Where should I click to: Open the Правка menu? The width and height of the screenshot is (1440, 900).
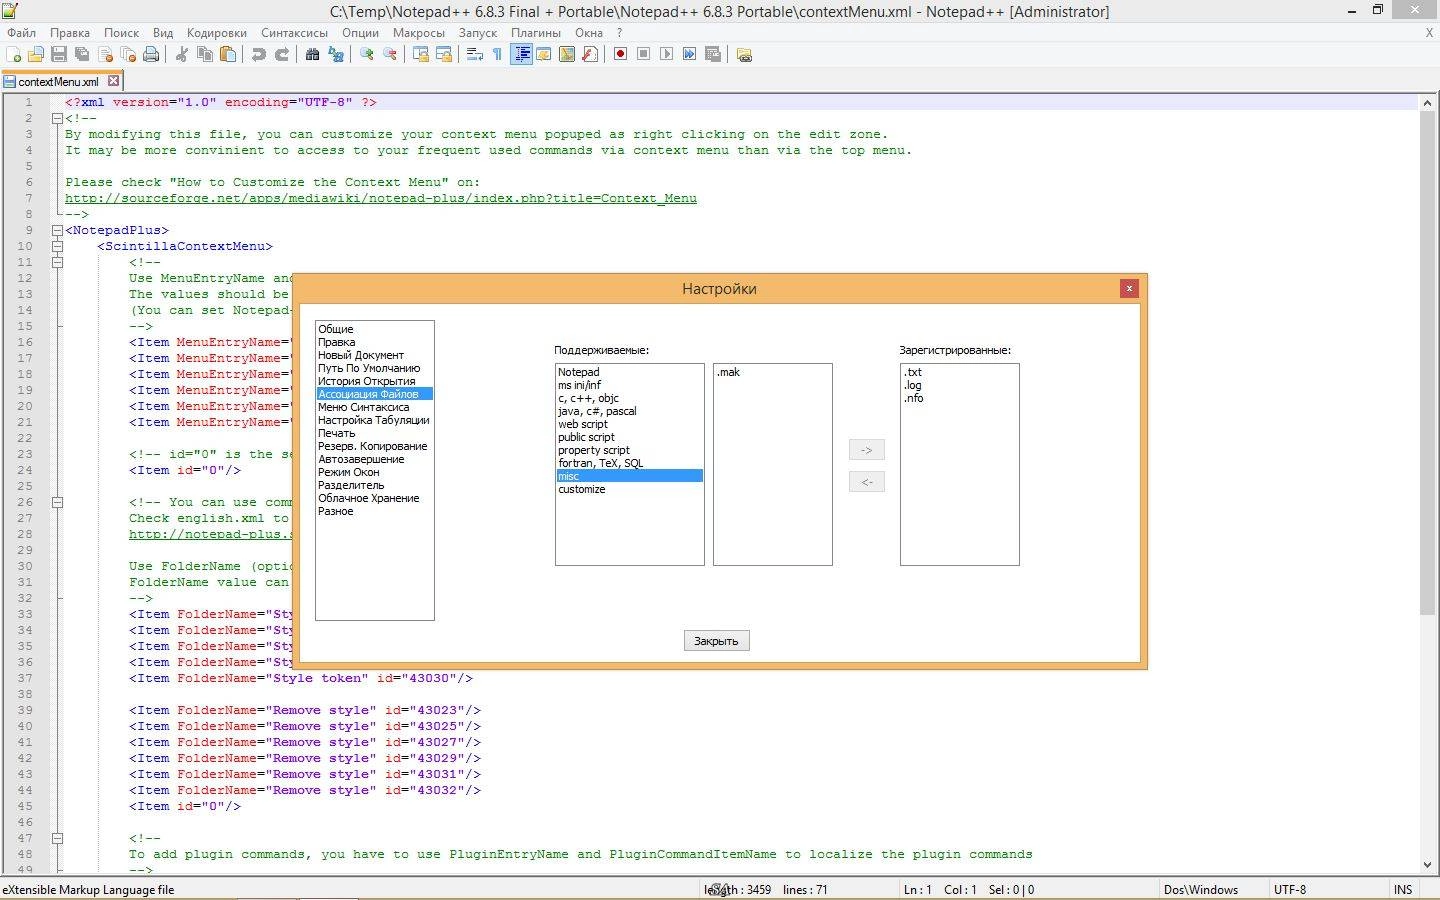(x=70, y=32)
